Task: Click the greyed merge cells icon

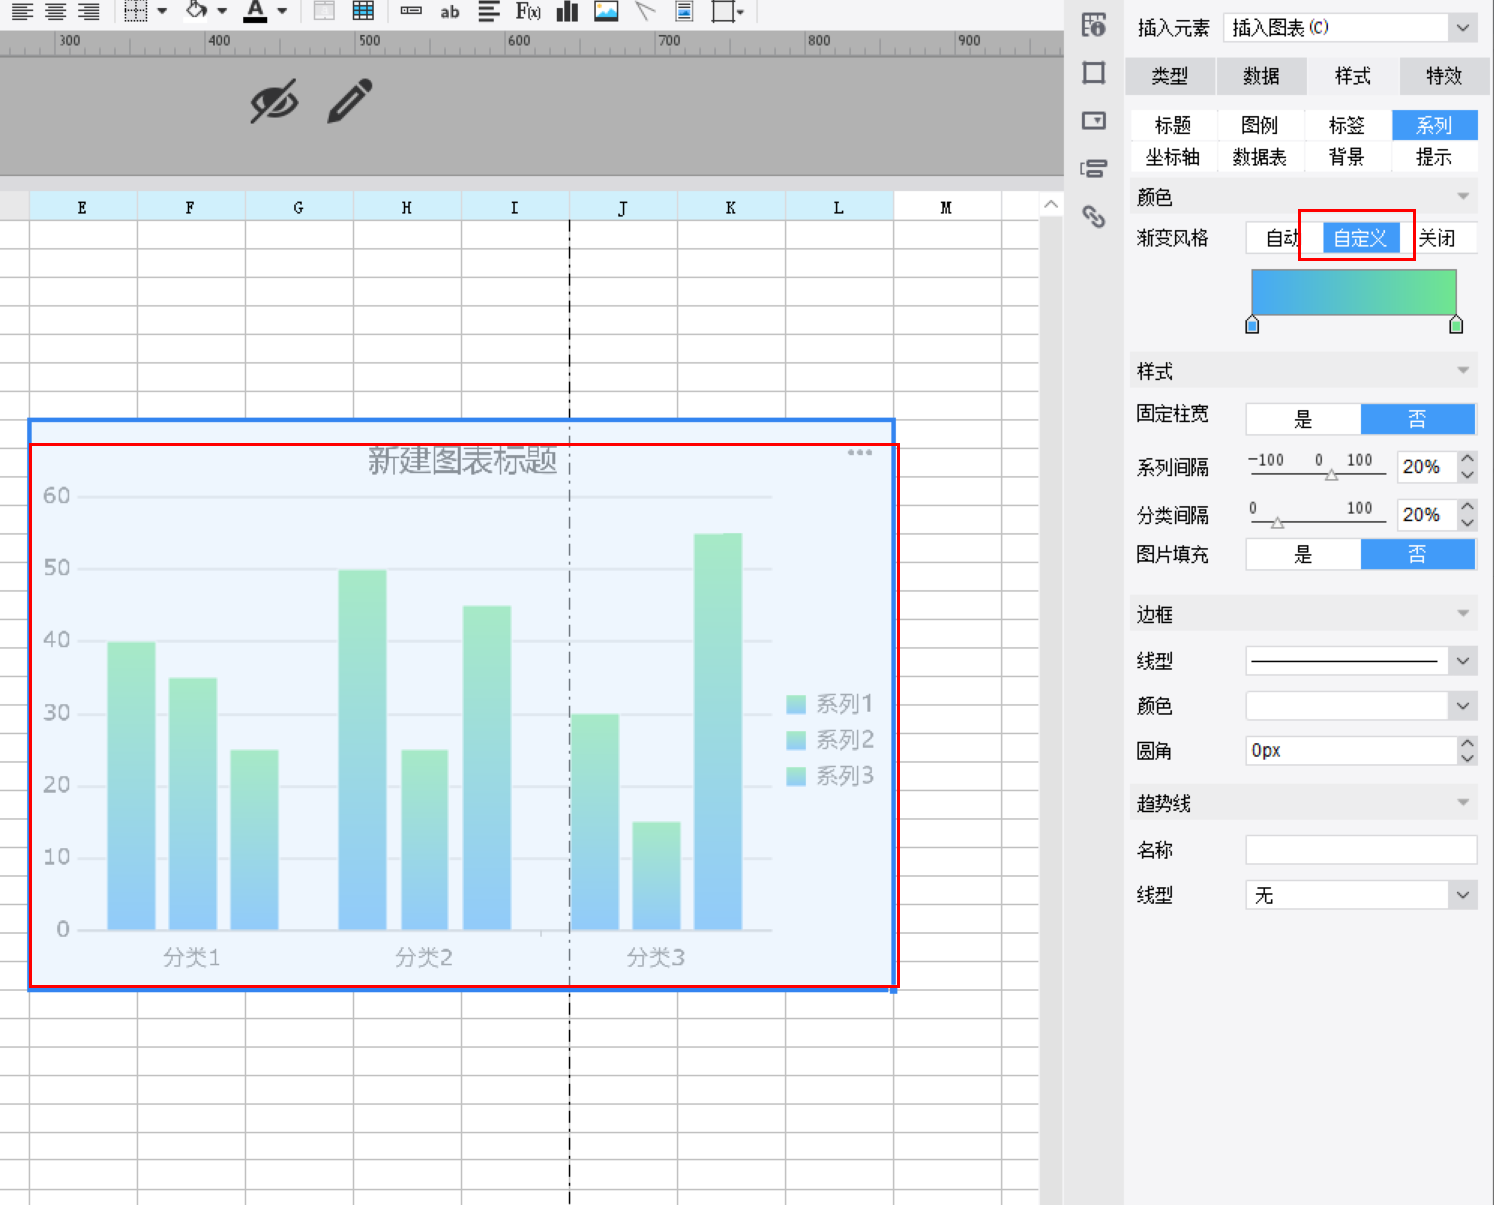Action: pyautogui.click(x=324, y=11)
